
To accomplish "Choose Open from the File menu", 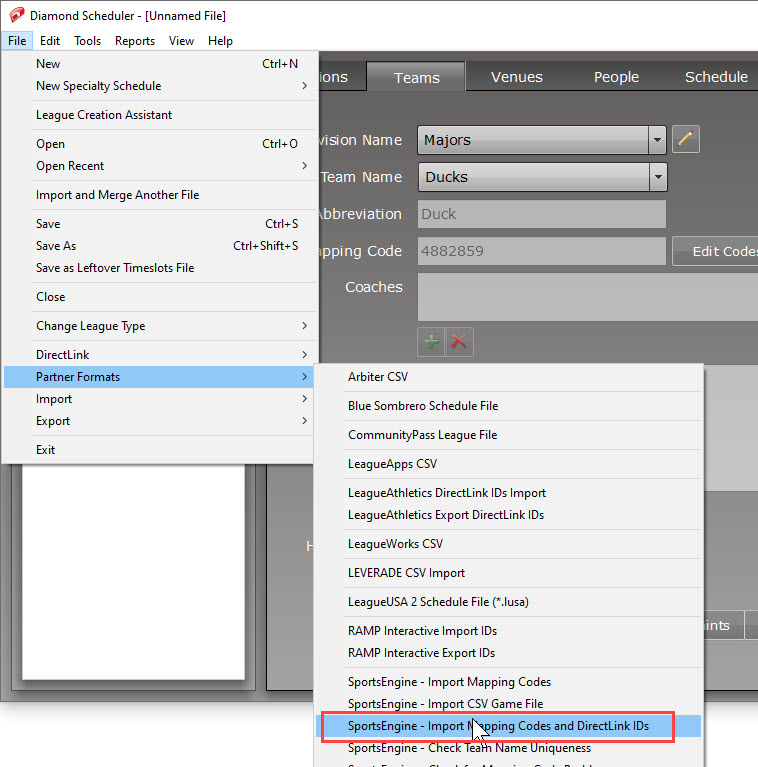I will (x=160, y=144).
